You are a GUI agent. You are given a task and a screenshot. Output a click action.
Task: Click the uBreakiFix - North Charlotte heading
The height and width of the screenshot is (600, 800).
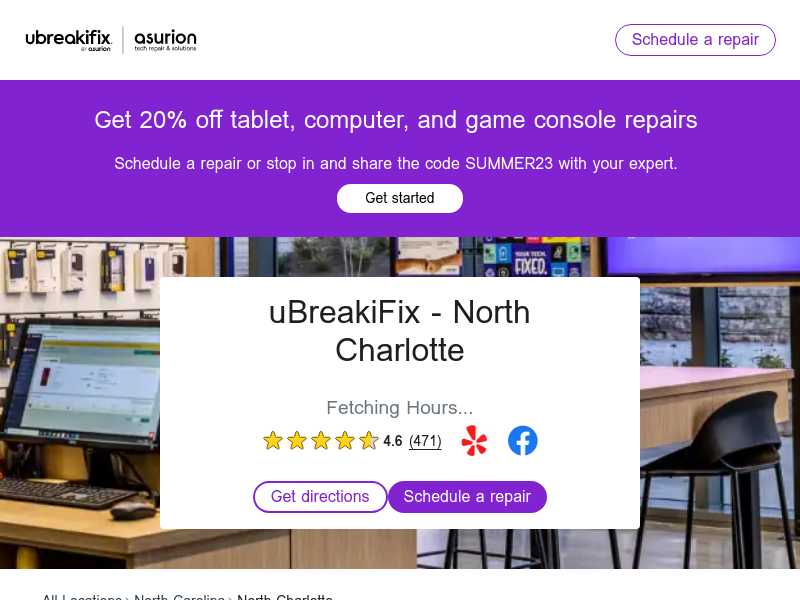coord(399,331)
